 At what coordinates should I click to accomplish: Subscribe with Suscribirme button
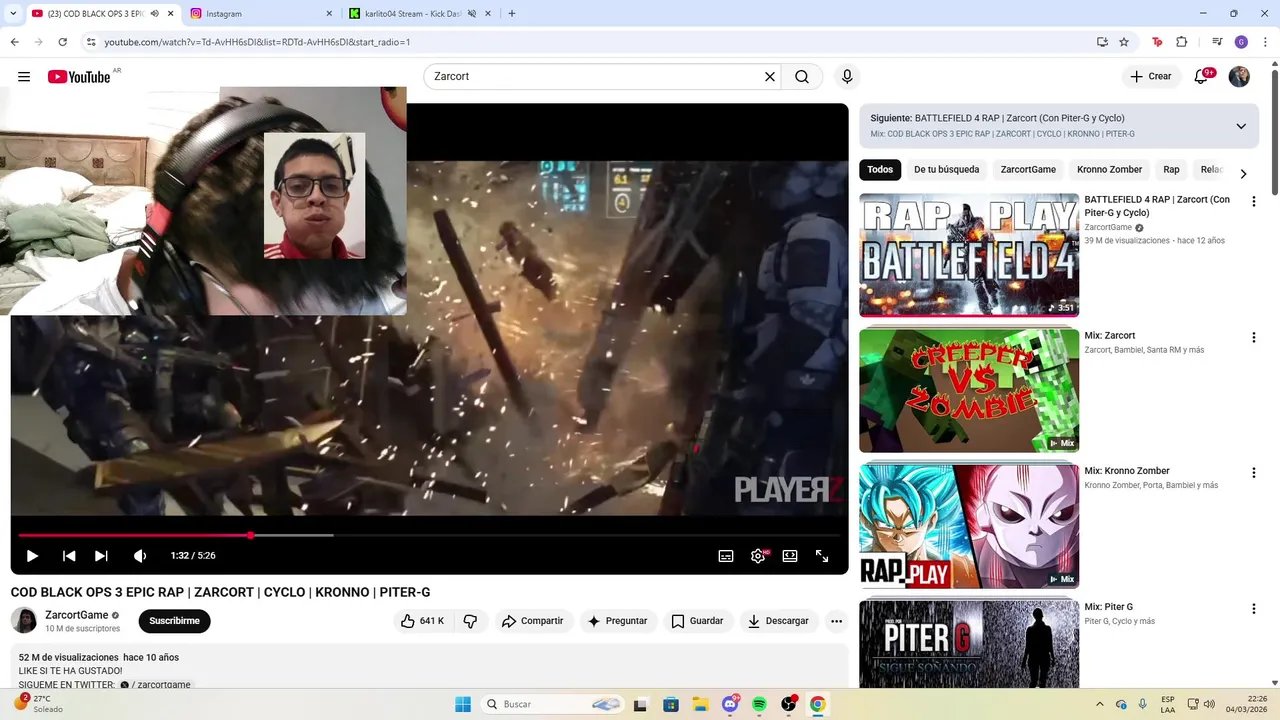click(x=174, y=621)
